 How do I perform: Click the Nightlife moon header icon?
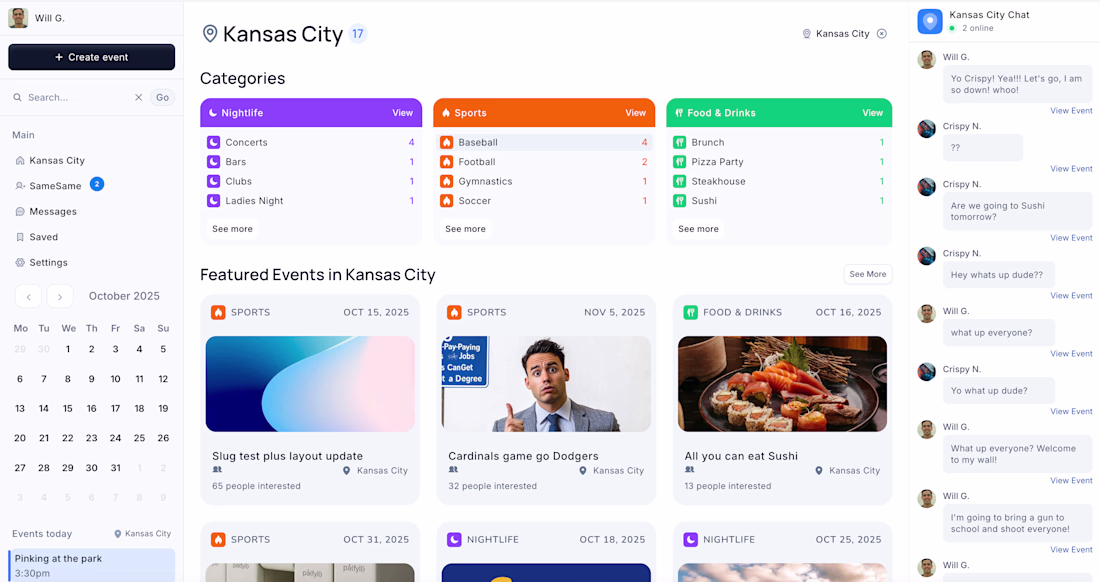[213, 113]
